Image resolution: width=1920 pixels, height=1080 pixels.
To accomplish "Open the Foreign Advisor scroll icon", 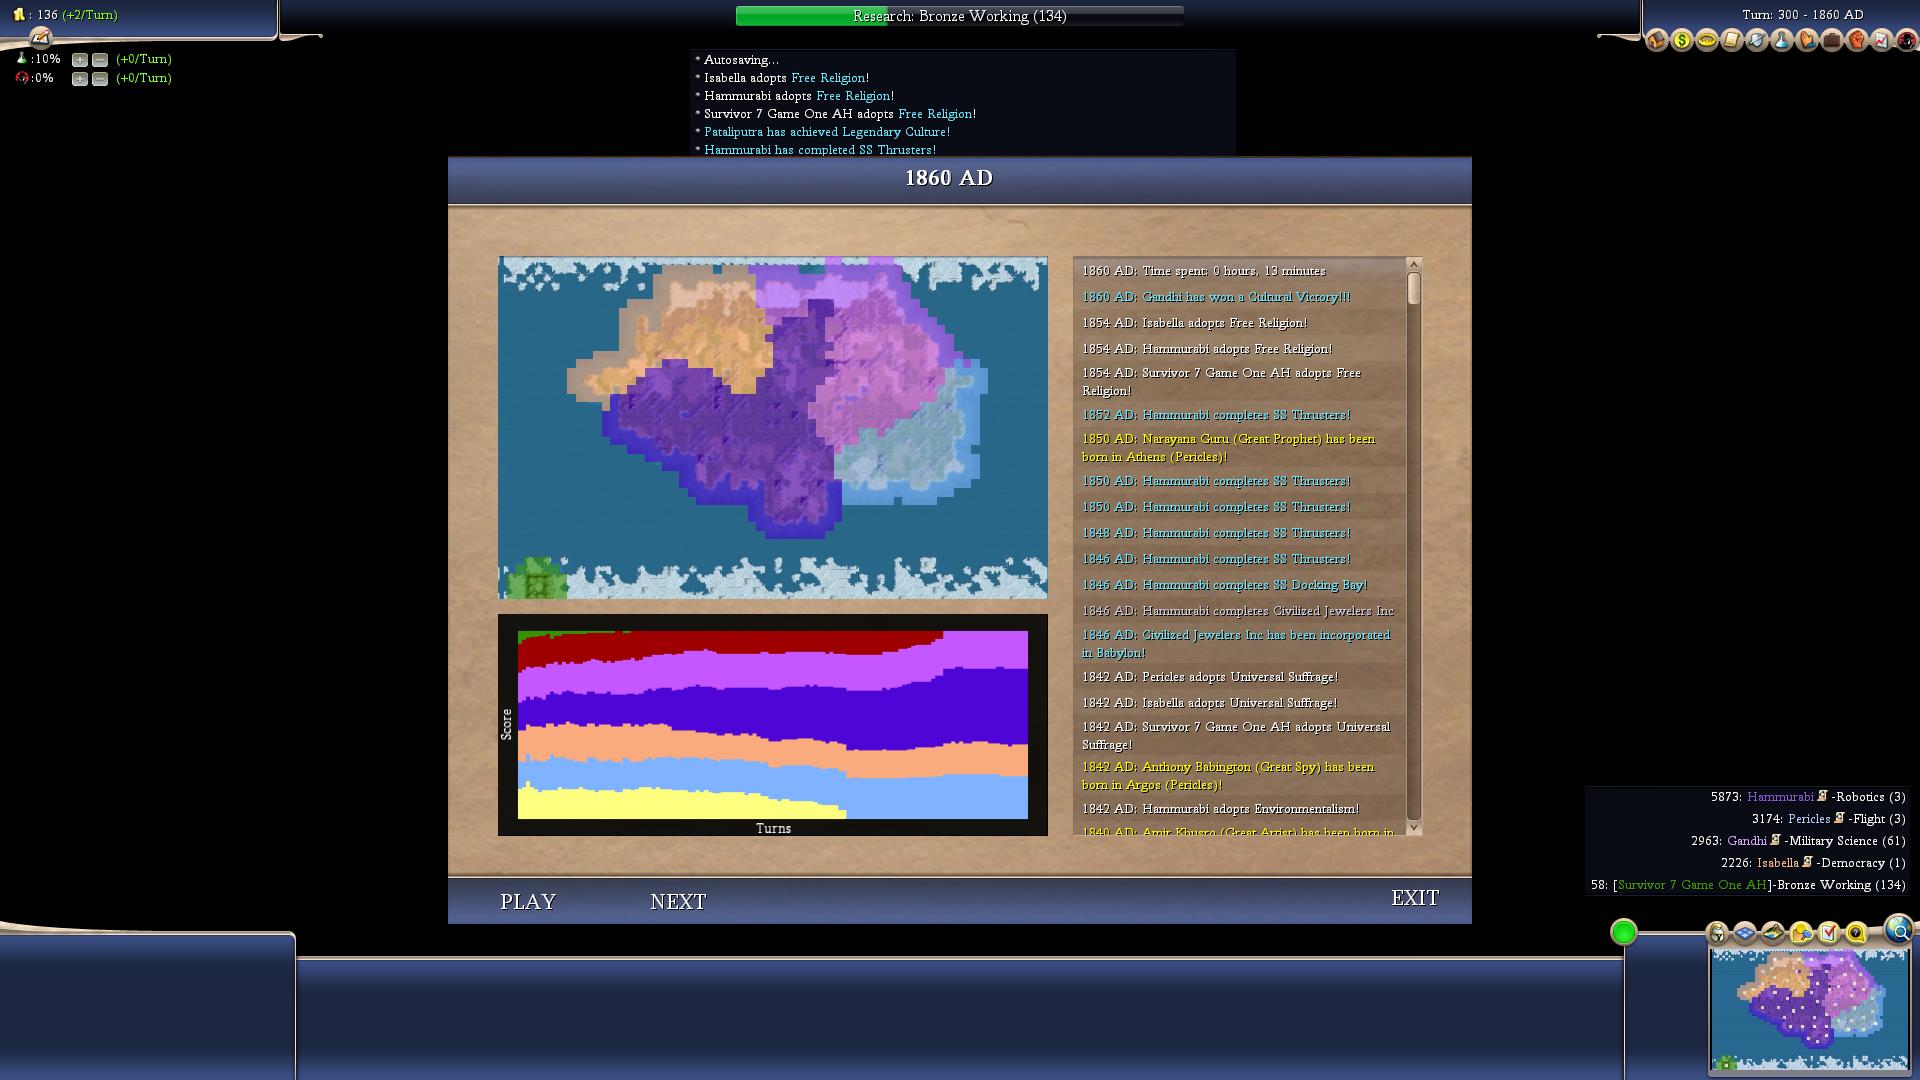I will point(1732,40).
